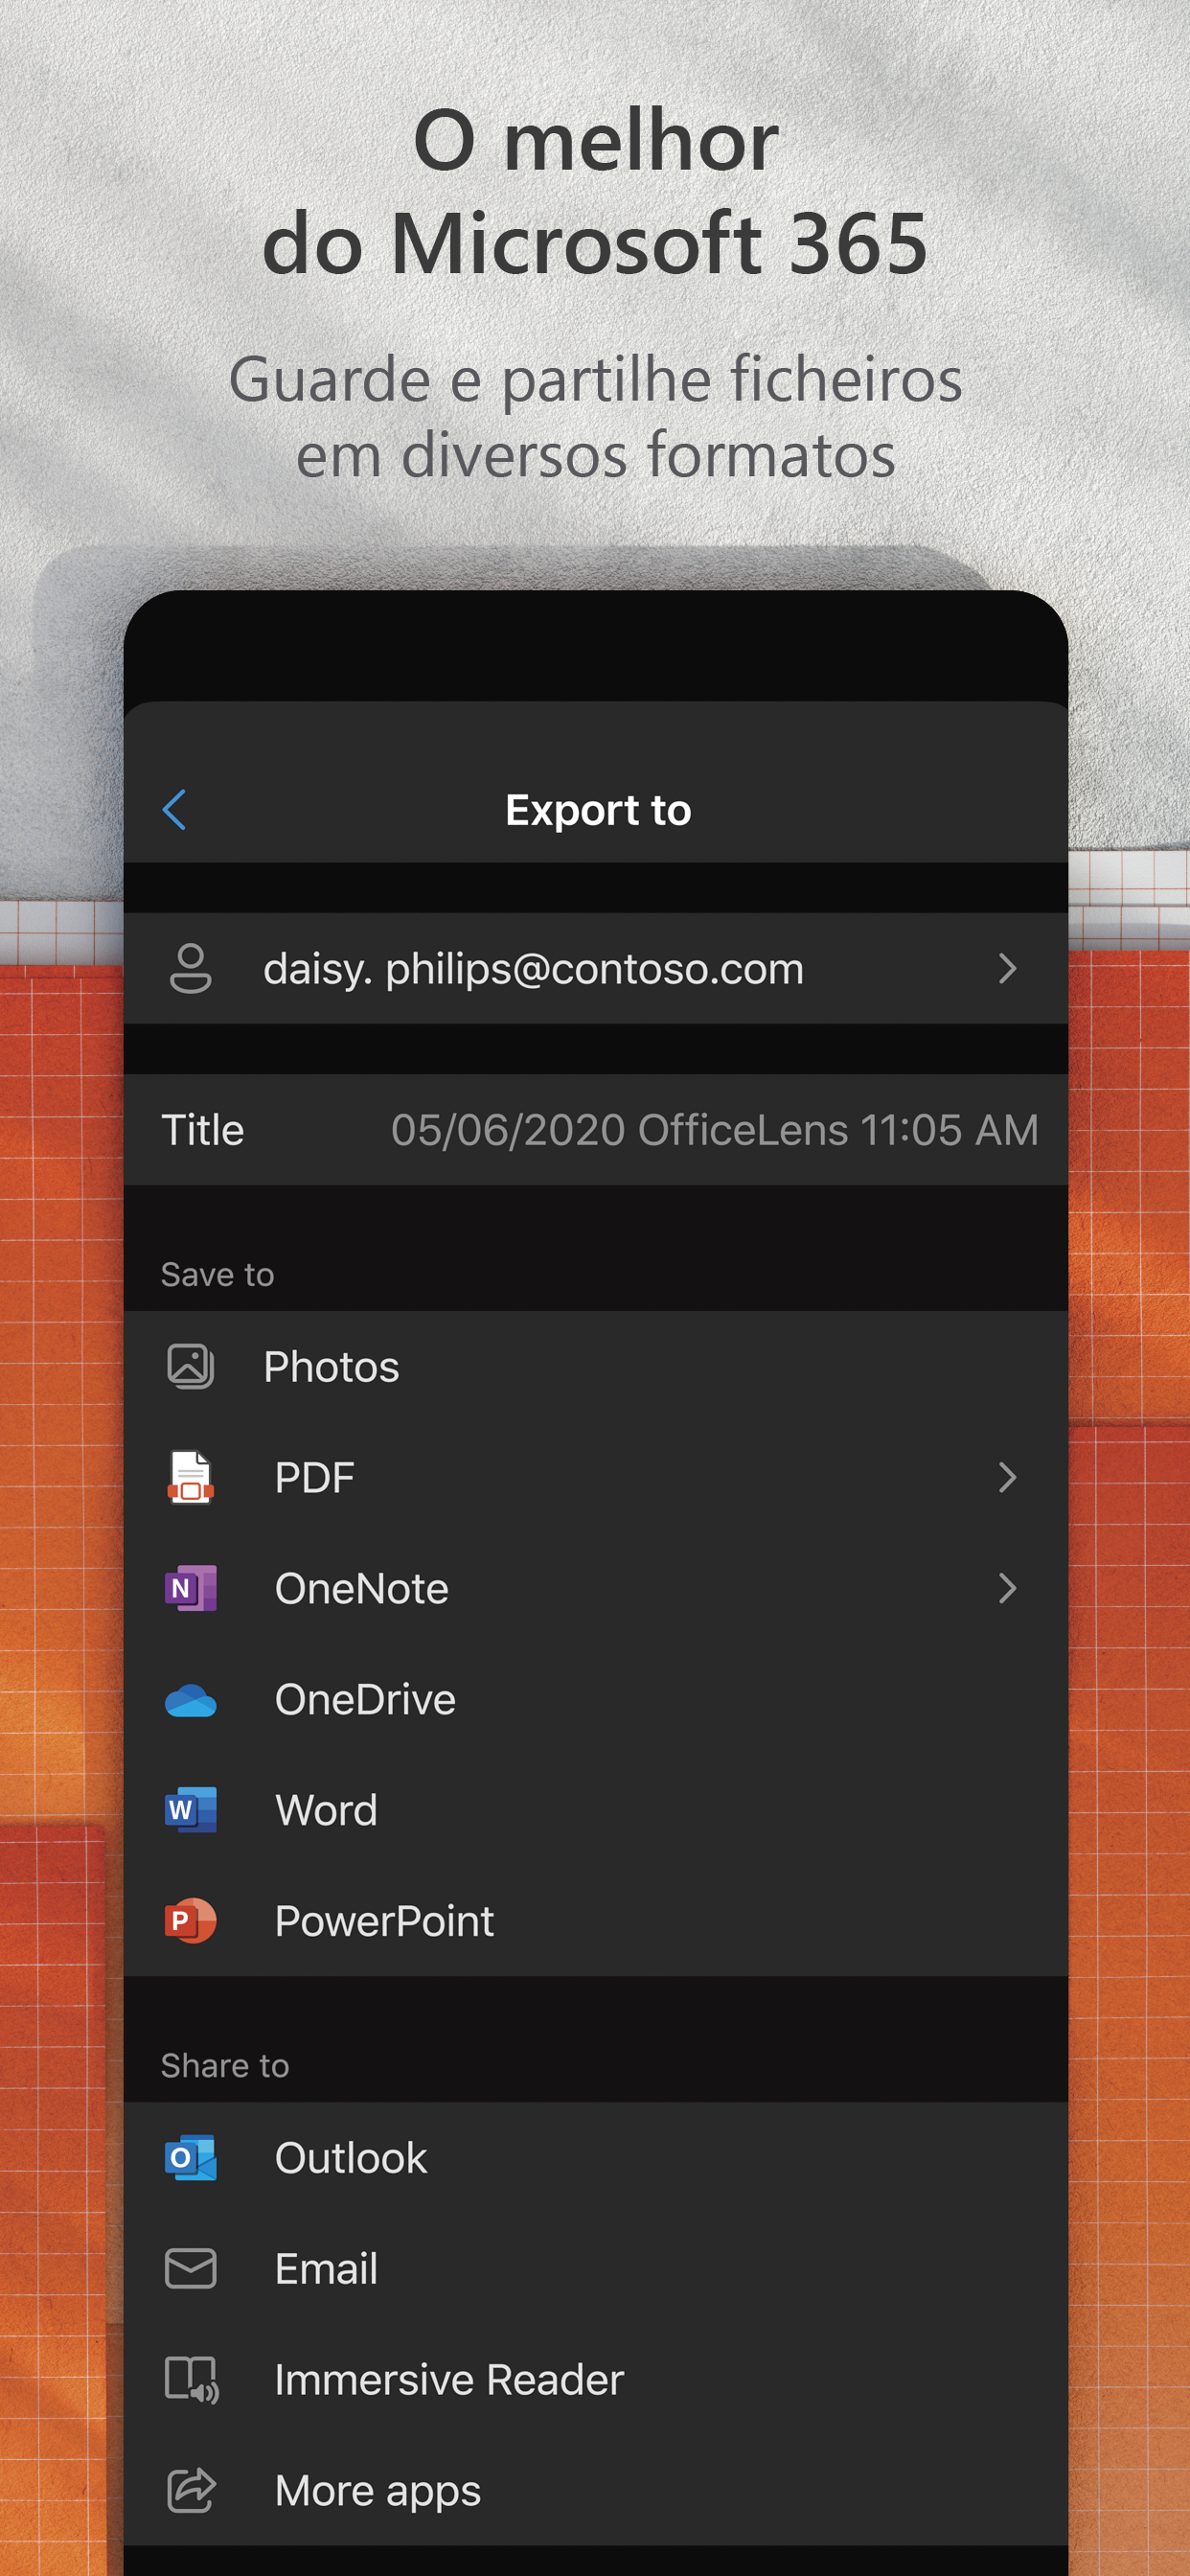The height and width of the screenshot is (2576, 1190).
Task: Open in Immersive Reader
Action: [x=595, y=2379]
